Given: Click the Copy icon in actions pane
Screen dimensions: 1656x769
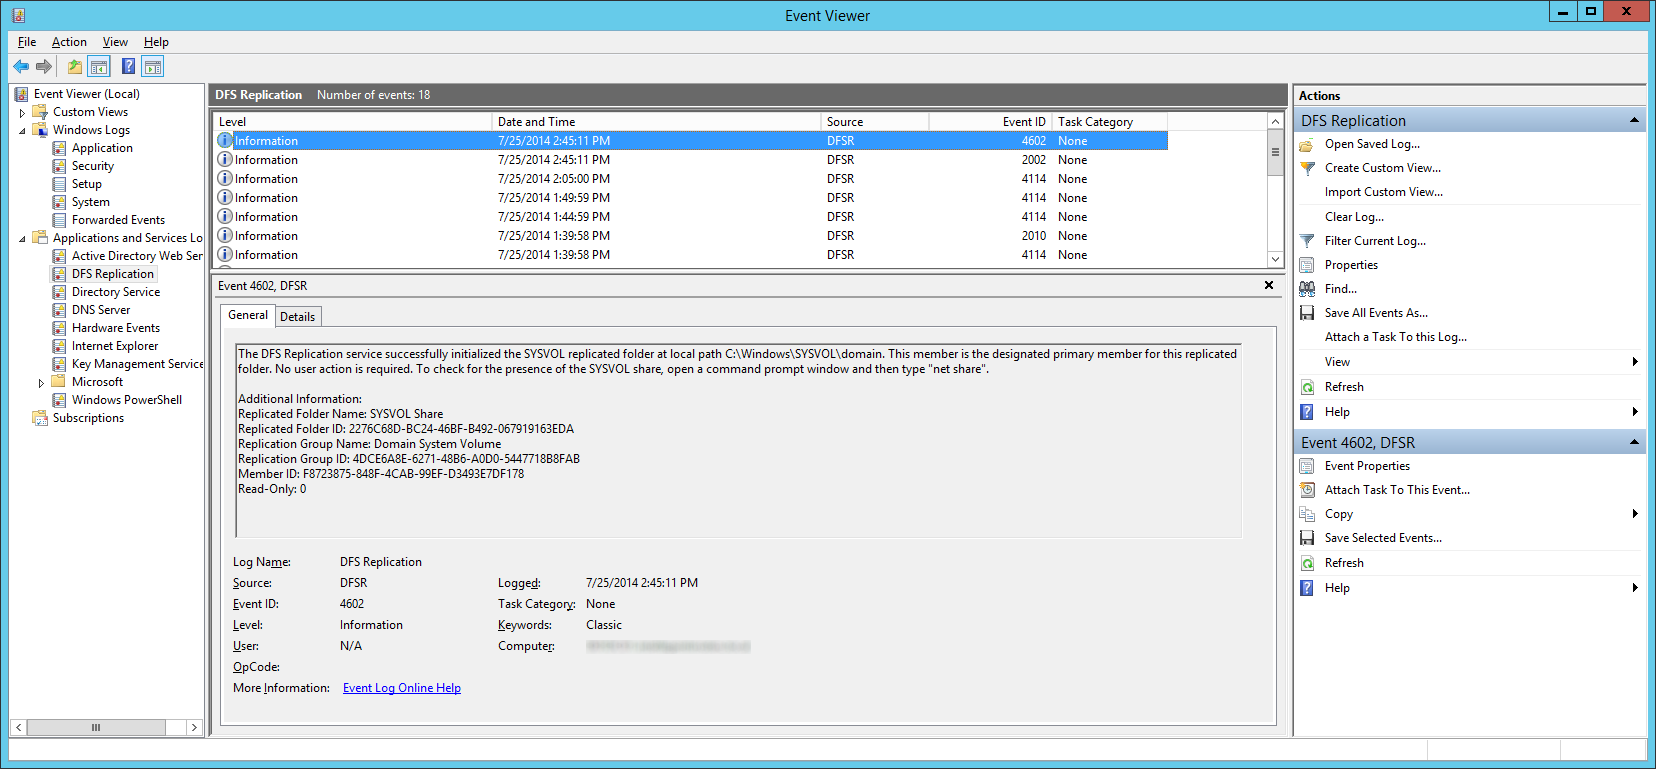Looking at the screenshot, I should (x=1307, y=514).
